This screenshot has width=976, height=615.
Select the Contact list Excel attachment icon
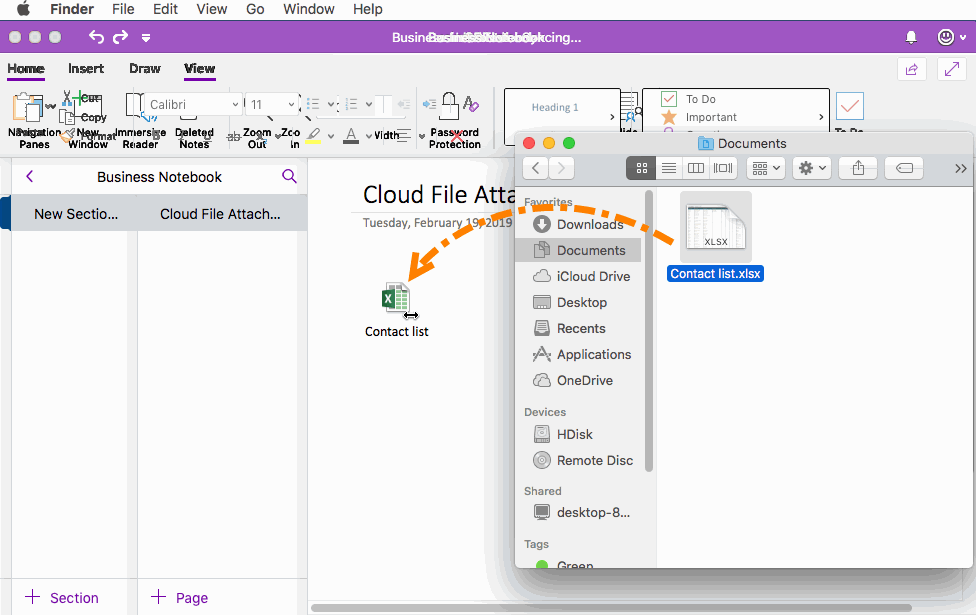coord(396,298)
